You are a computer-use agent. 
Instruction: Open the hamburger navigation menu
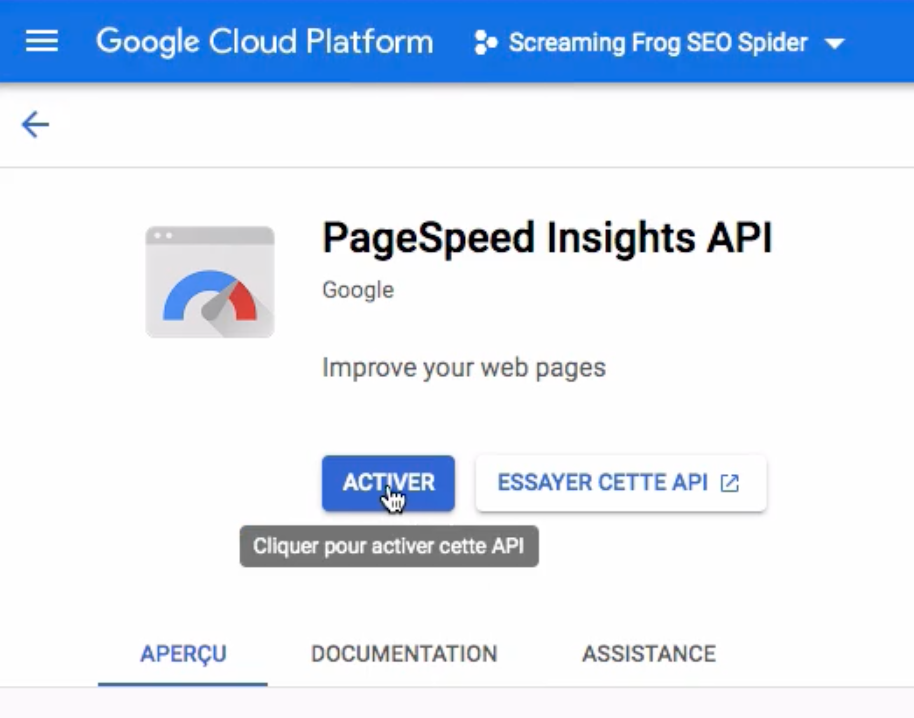point(41,41)
